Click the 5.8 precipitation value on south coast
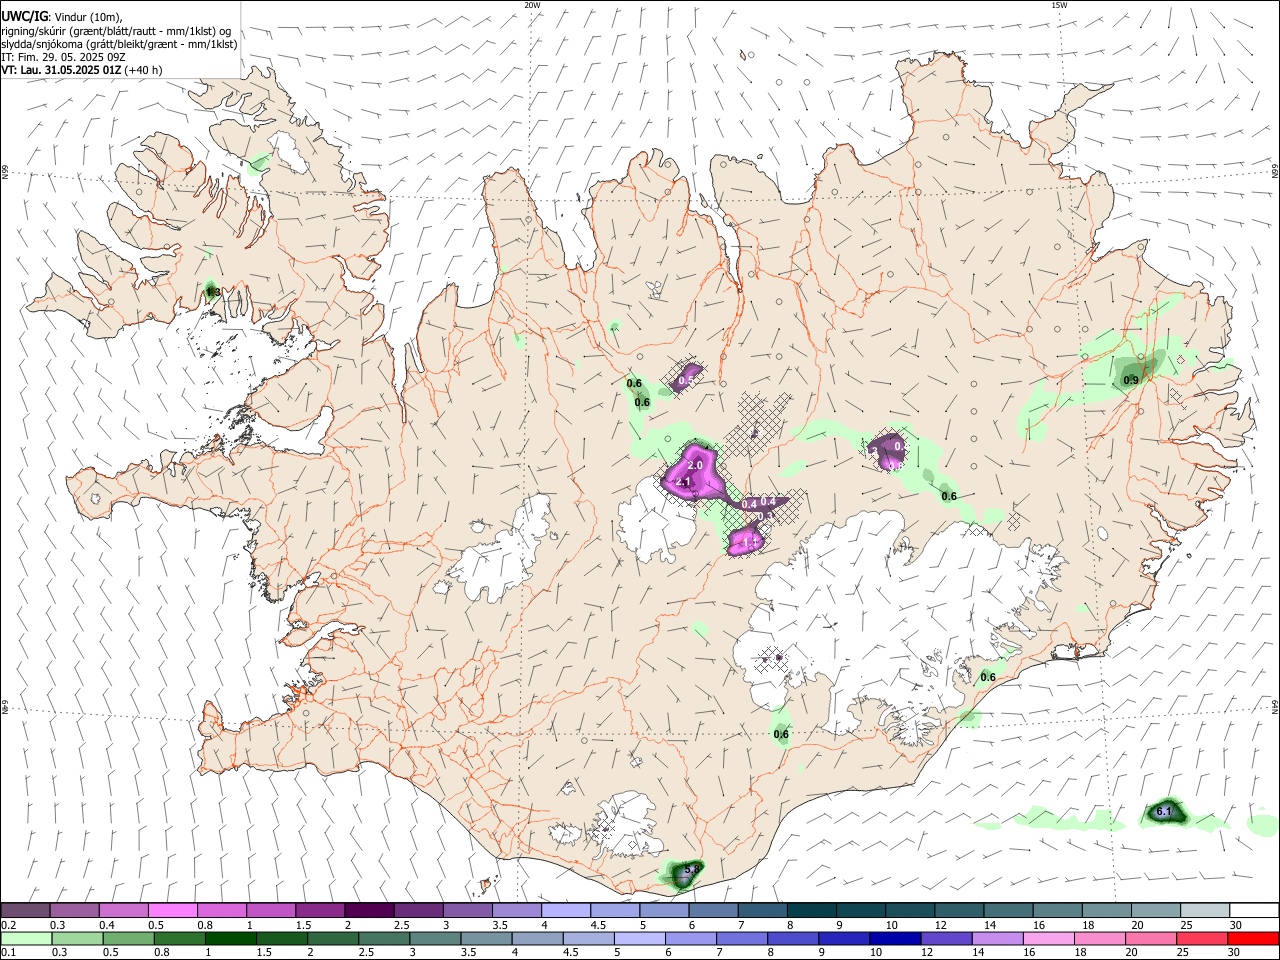This screenshot has height=960, width=1280. [x=690, y=871]
